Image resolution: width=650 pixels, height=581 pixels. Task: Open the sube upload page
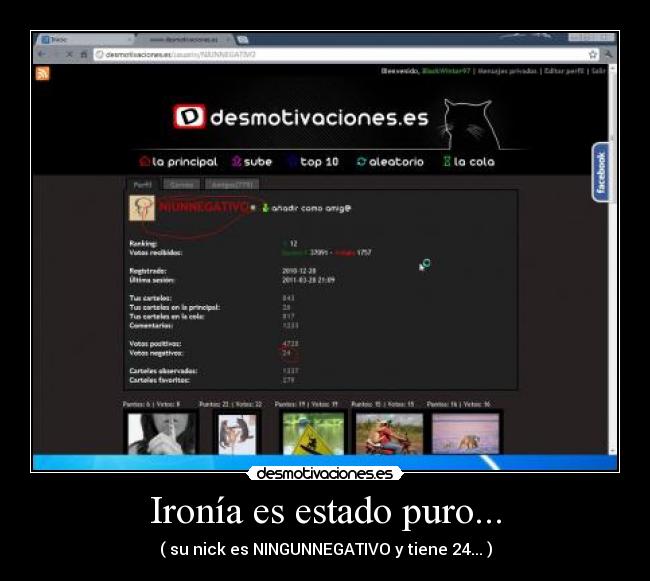click(252, 162)
